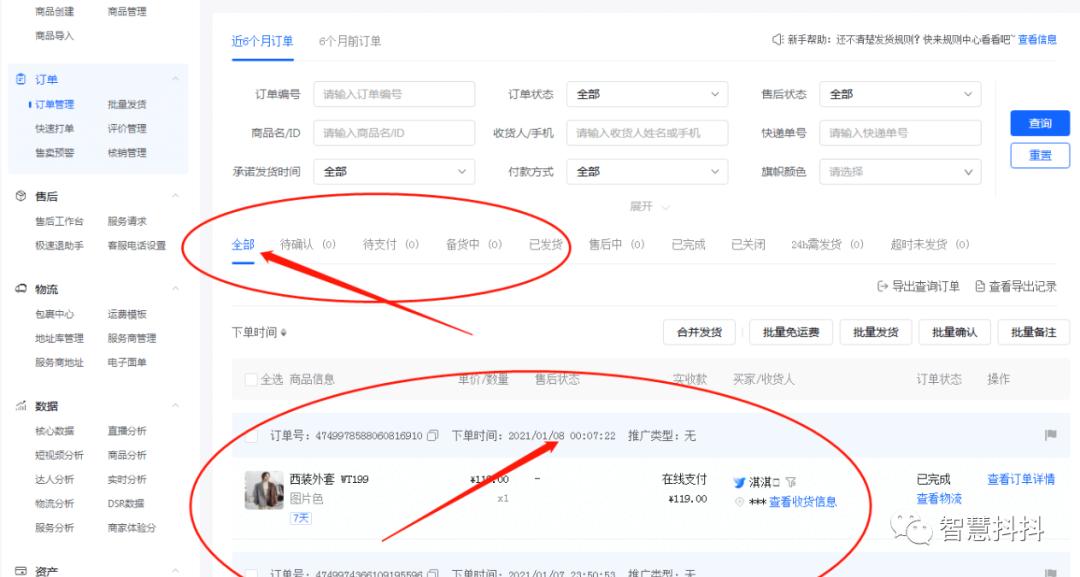Open the 旗帜颜色 dropdown showing 请选择
This screenshot has width=1080, height=577.
point(899,171)
